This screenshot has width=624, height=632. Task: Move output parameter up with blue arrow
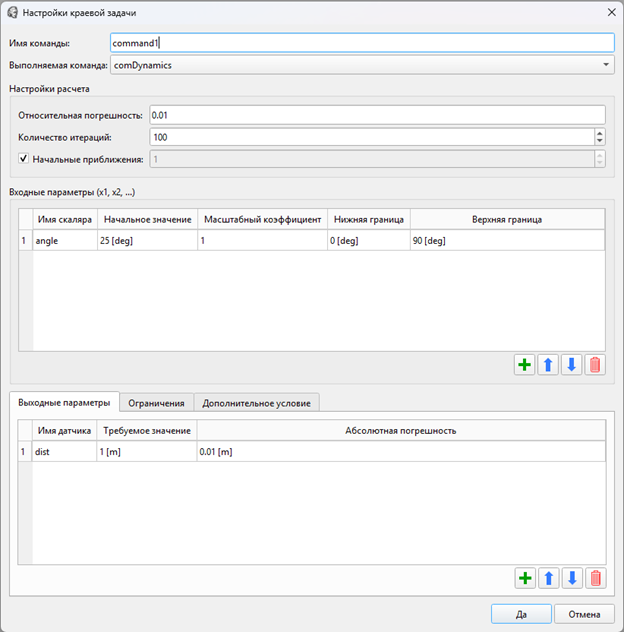tap(548, 578)
